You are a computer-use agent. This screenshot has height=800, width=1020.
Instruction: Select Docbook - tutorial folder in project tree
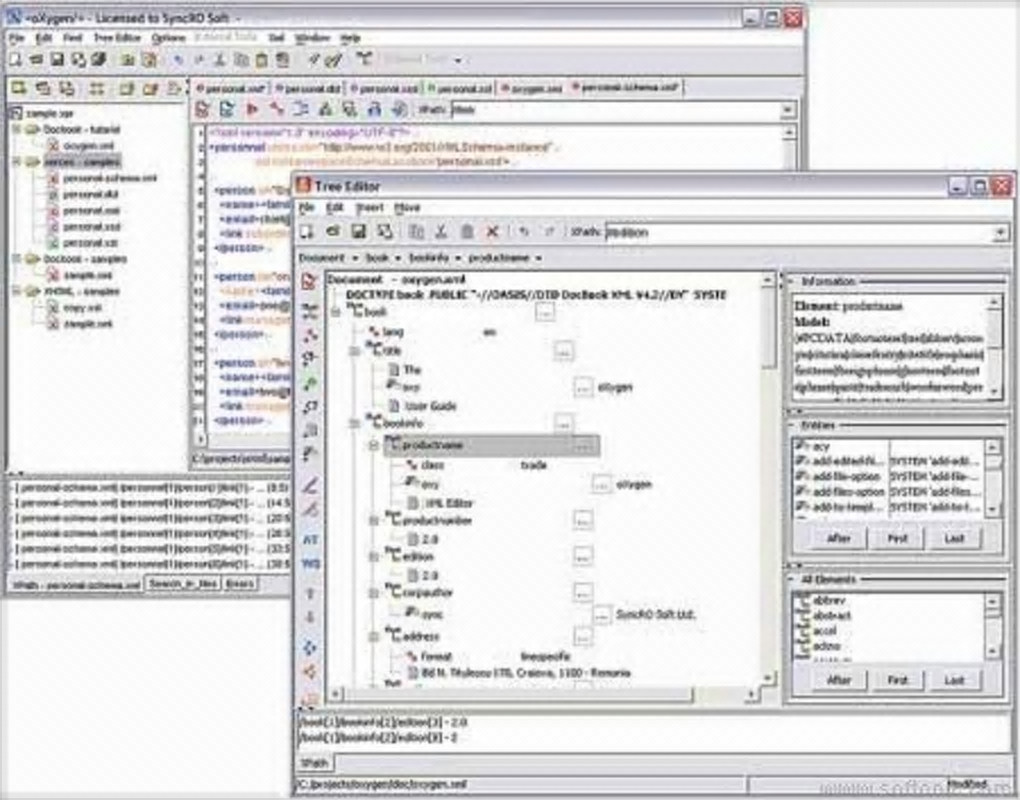(81, 129)
